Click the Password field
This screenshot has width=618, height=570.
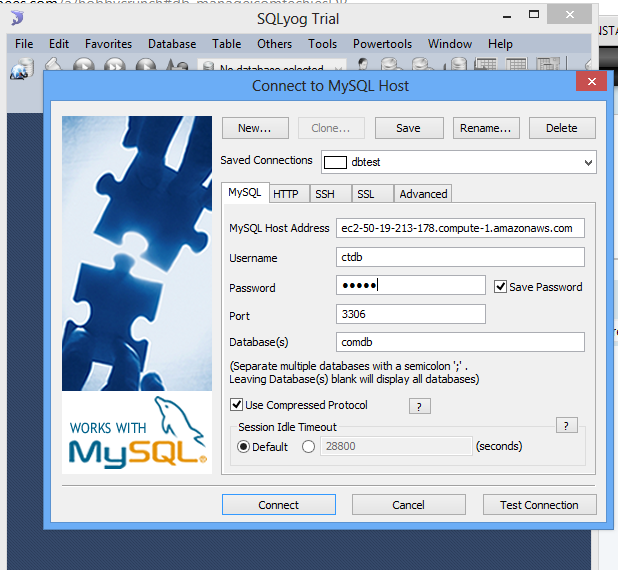click(x=411, y=285)
